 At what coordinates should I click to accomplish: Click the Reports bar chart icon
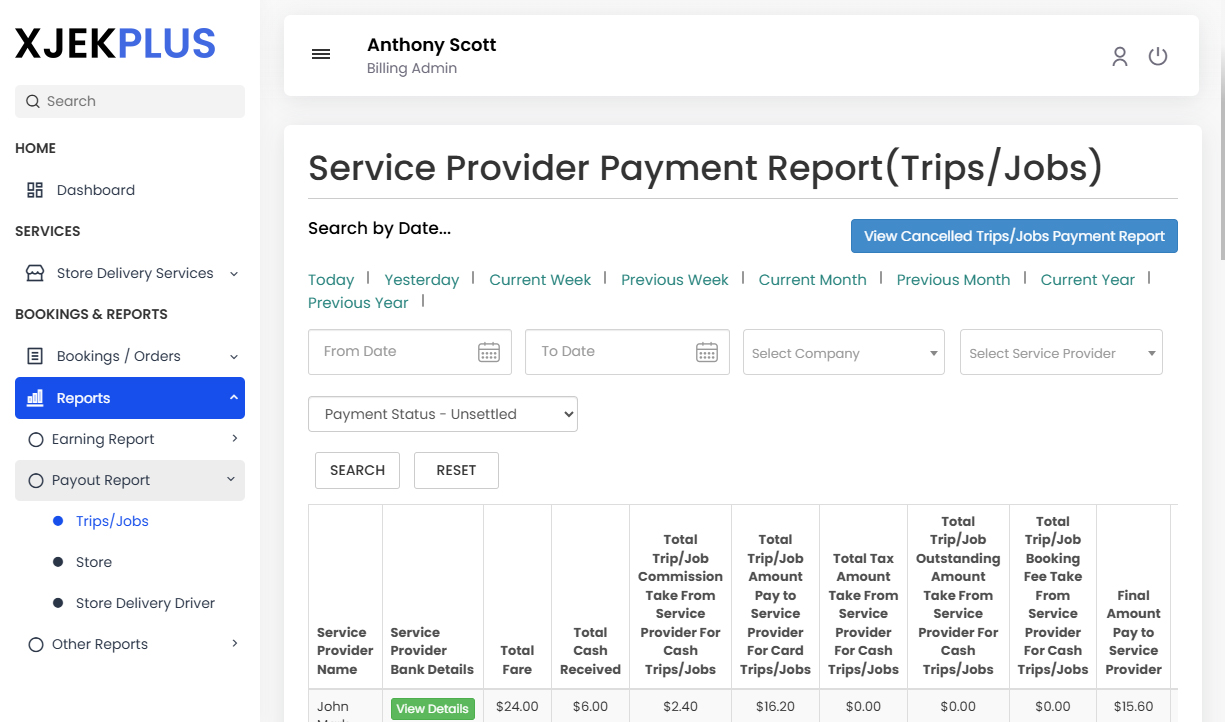pos(34,397)
